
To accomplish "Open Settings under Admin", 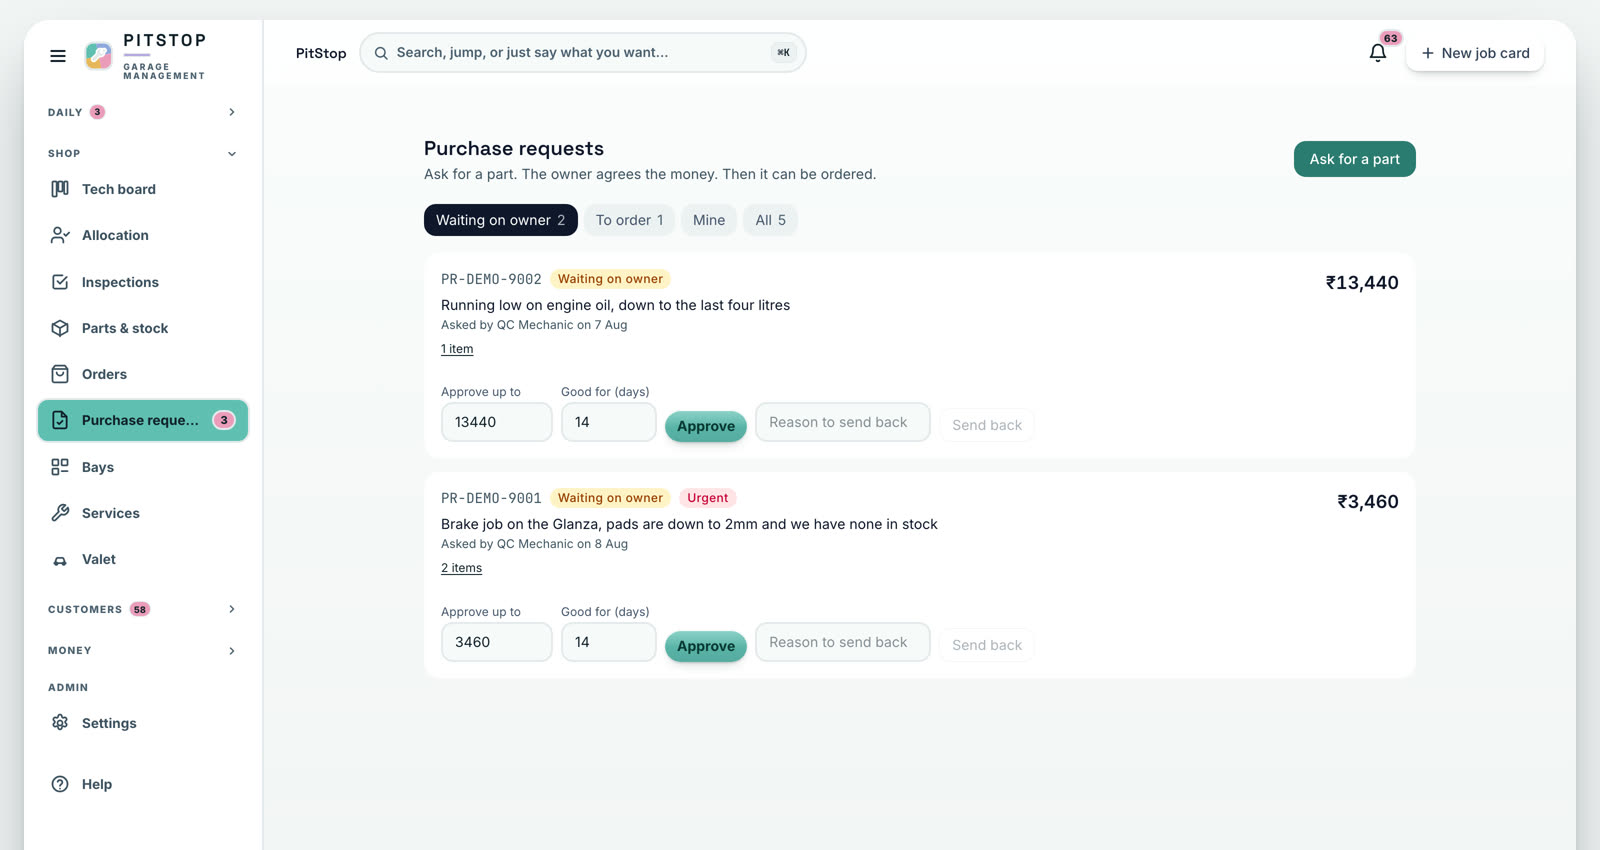I will [x=143, y=723].
